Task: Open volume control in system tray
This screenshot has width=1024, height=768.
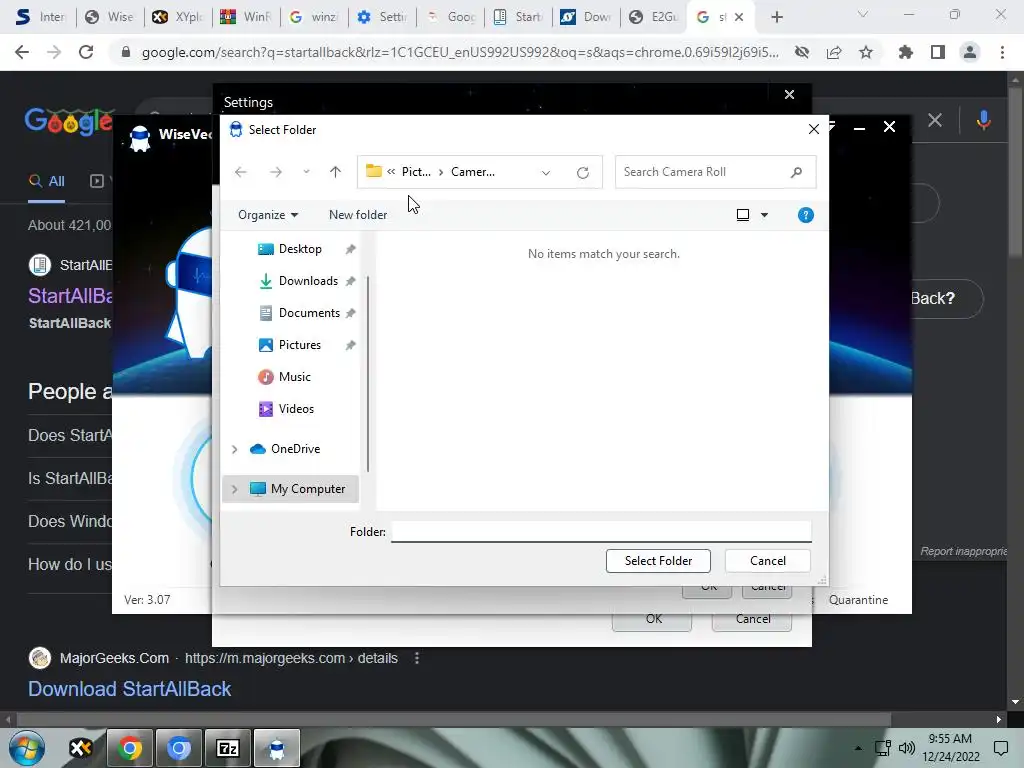Action: click(906, 748)
